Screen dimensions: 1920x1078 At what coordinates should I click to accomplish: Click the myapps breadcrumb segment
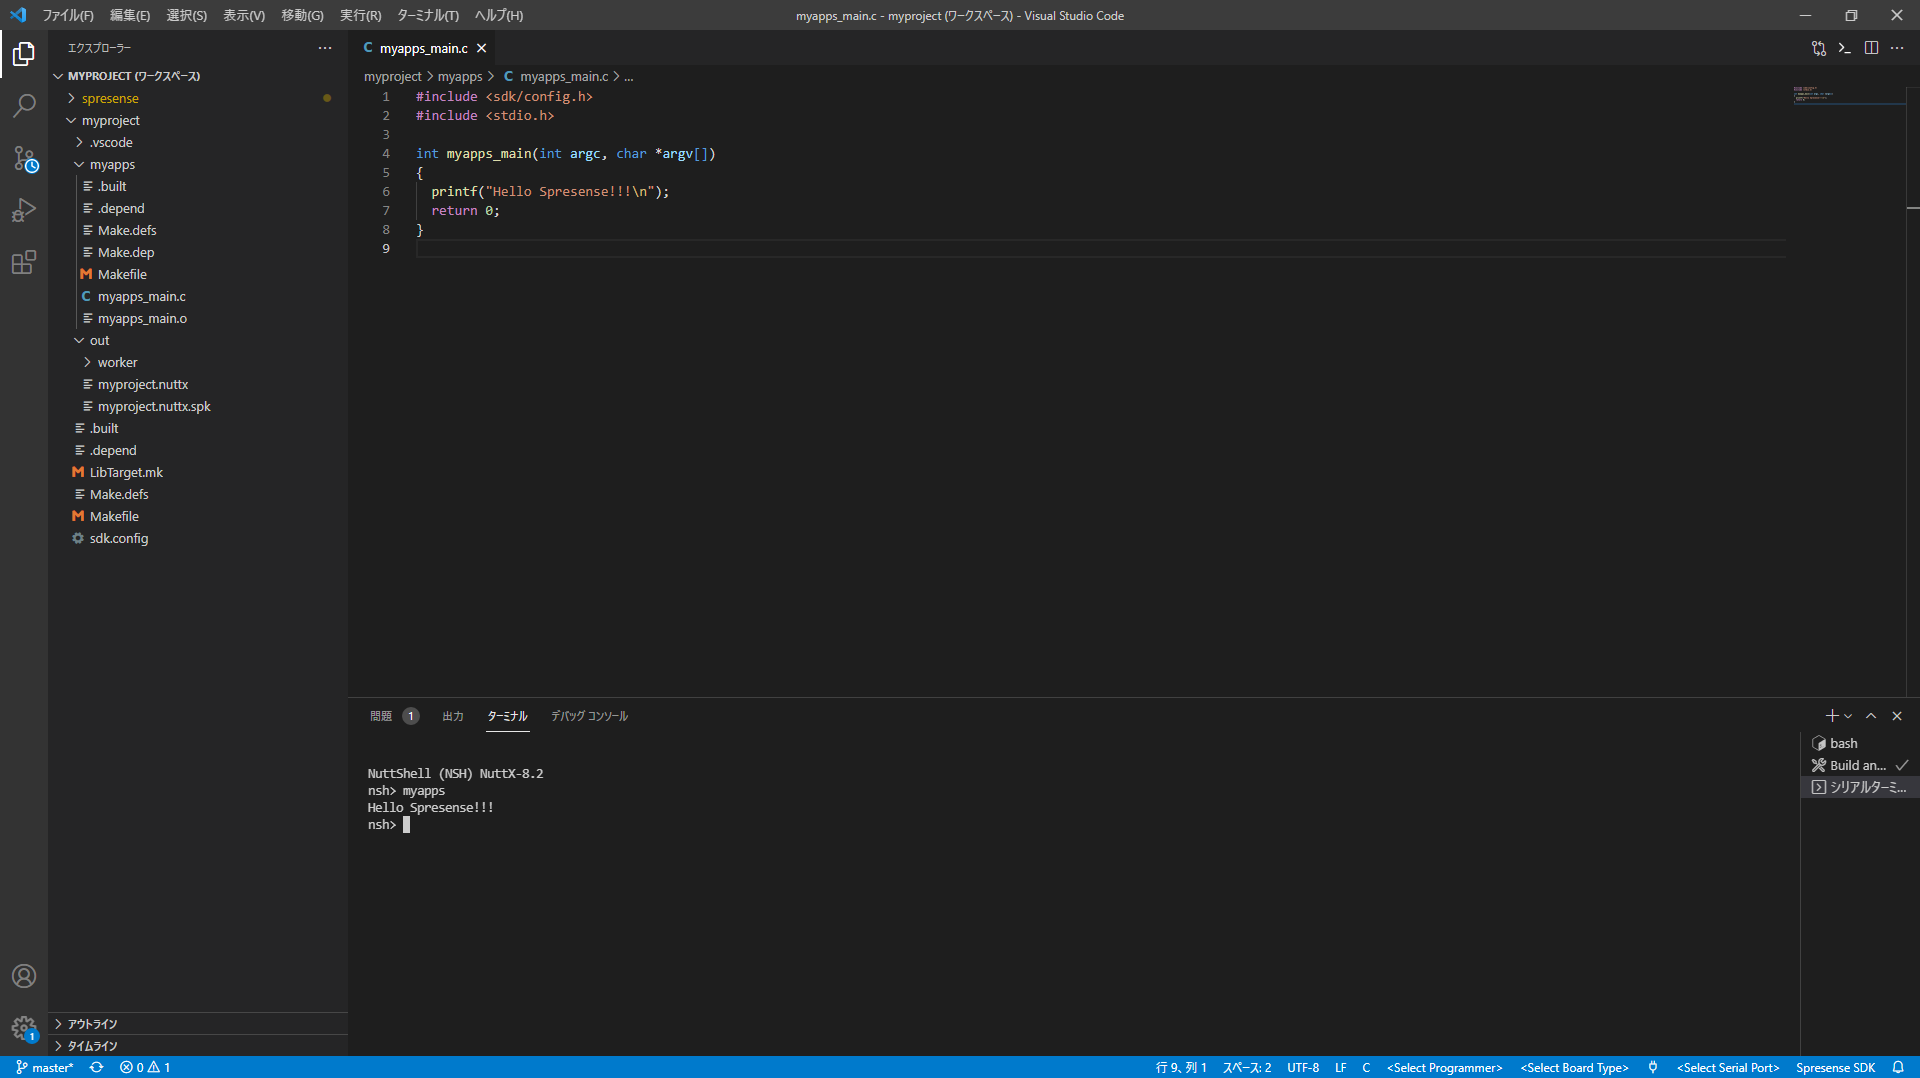[x=460, y=76]
